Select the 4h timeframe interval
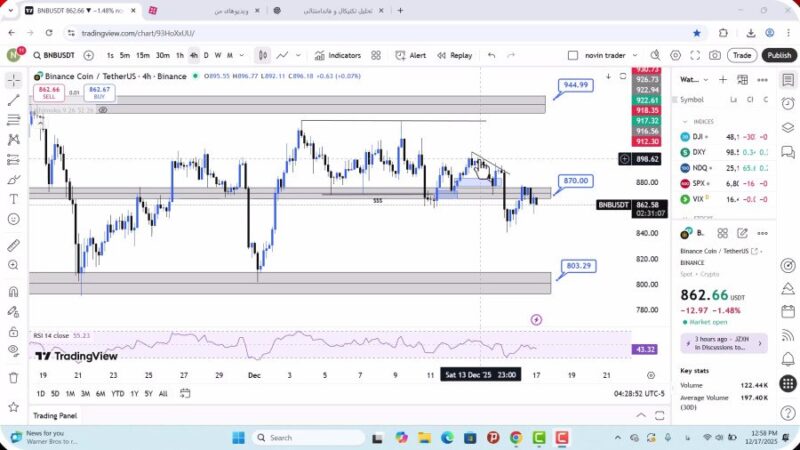Image resolution: width=800 pixels, height=450 pixels. click(x=193, y=56)
